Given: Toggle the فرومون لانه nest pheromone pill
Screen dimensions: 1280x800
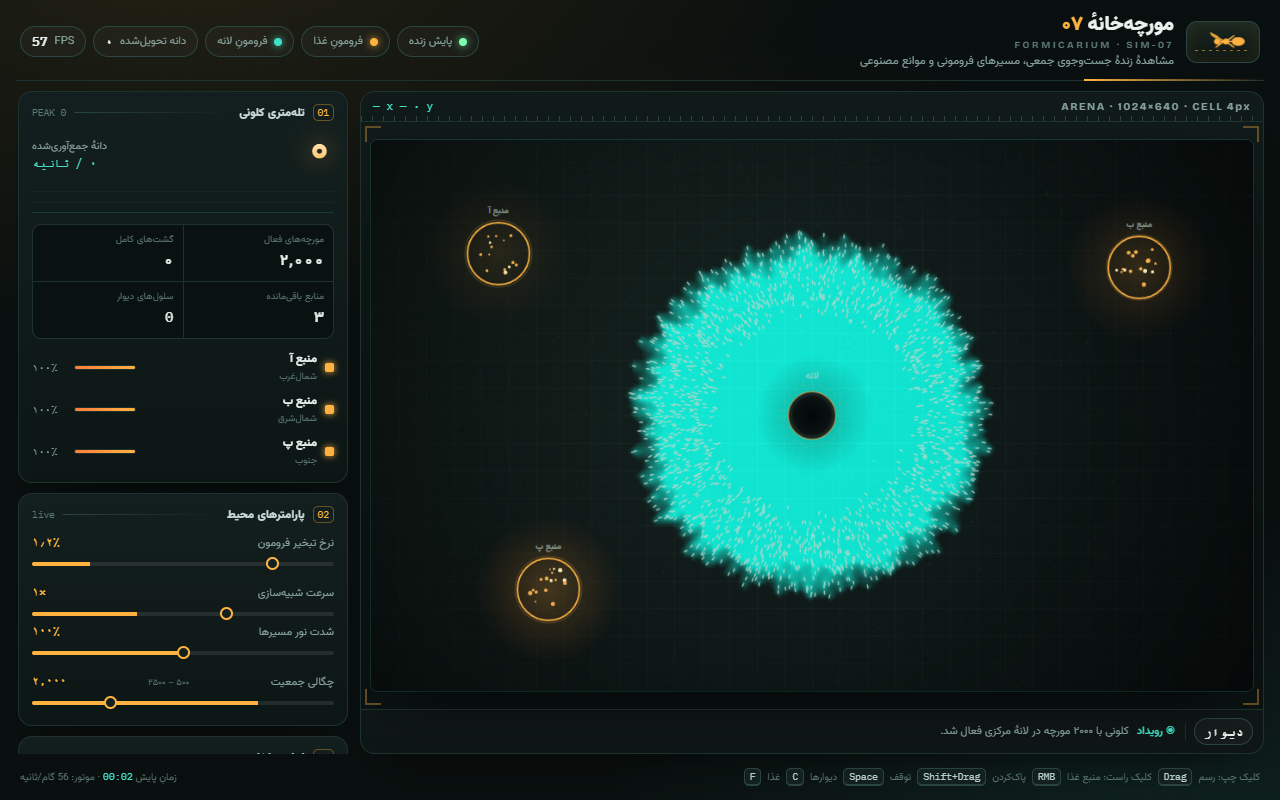Looking at the screenshot, I should pos(250,42).
